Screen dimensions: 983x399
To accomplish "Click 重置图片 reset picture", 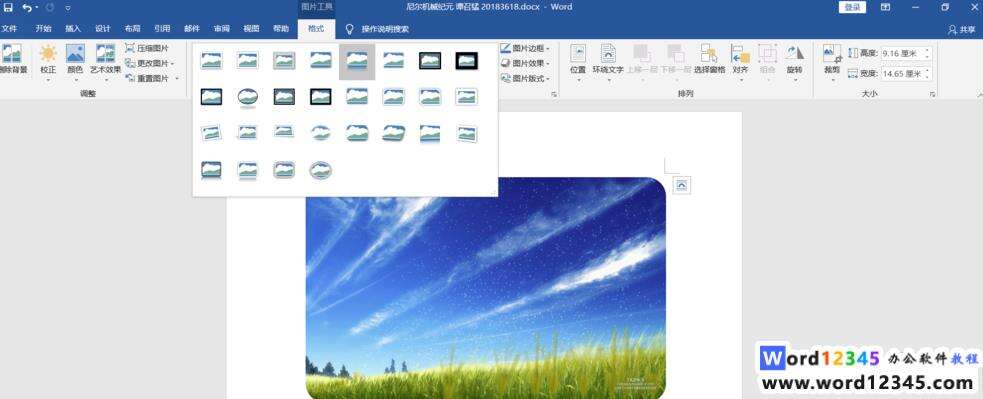I will tap(147, 78).
